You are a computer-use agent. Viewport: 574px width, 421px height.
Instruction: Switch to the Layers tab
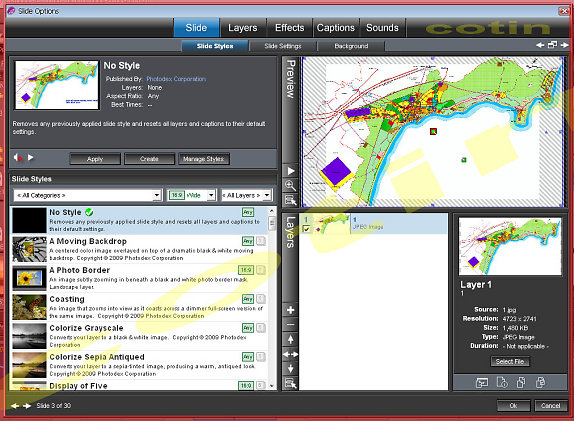(x=243, y=28)
